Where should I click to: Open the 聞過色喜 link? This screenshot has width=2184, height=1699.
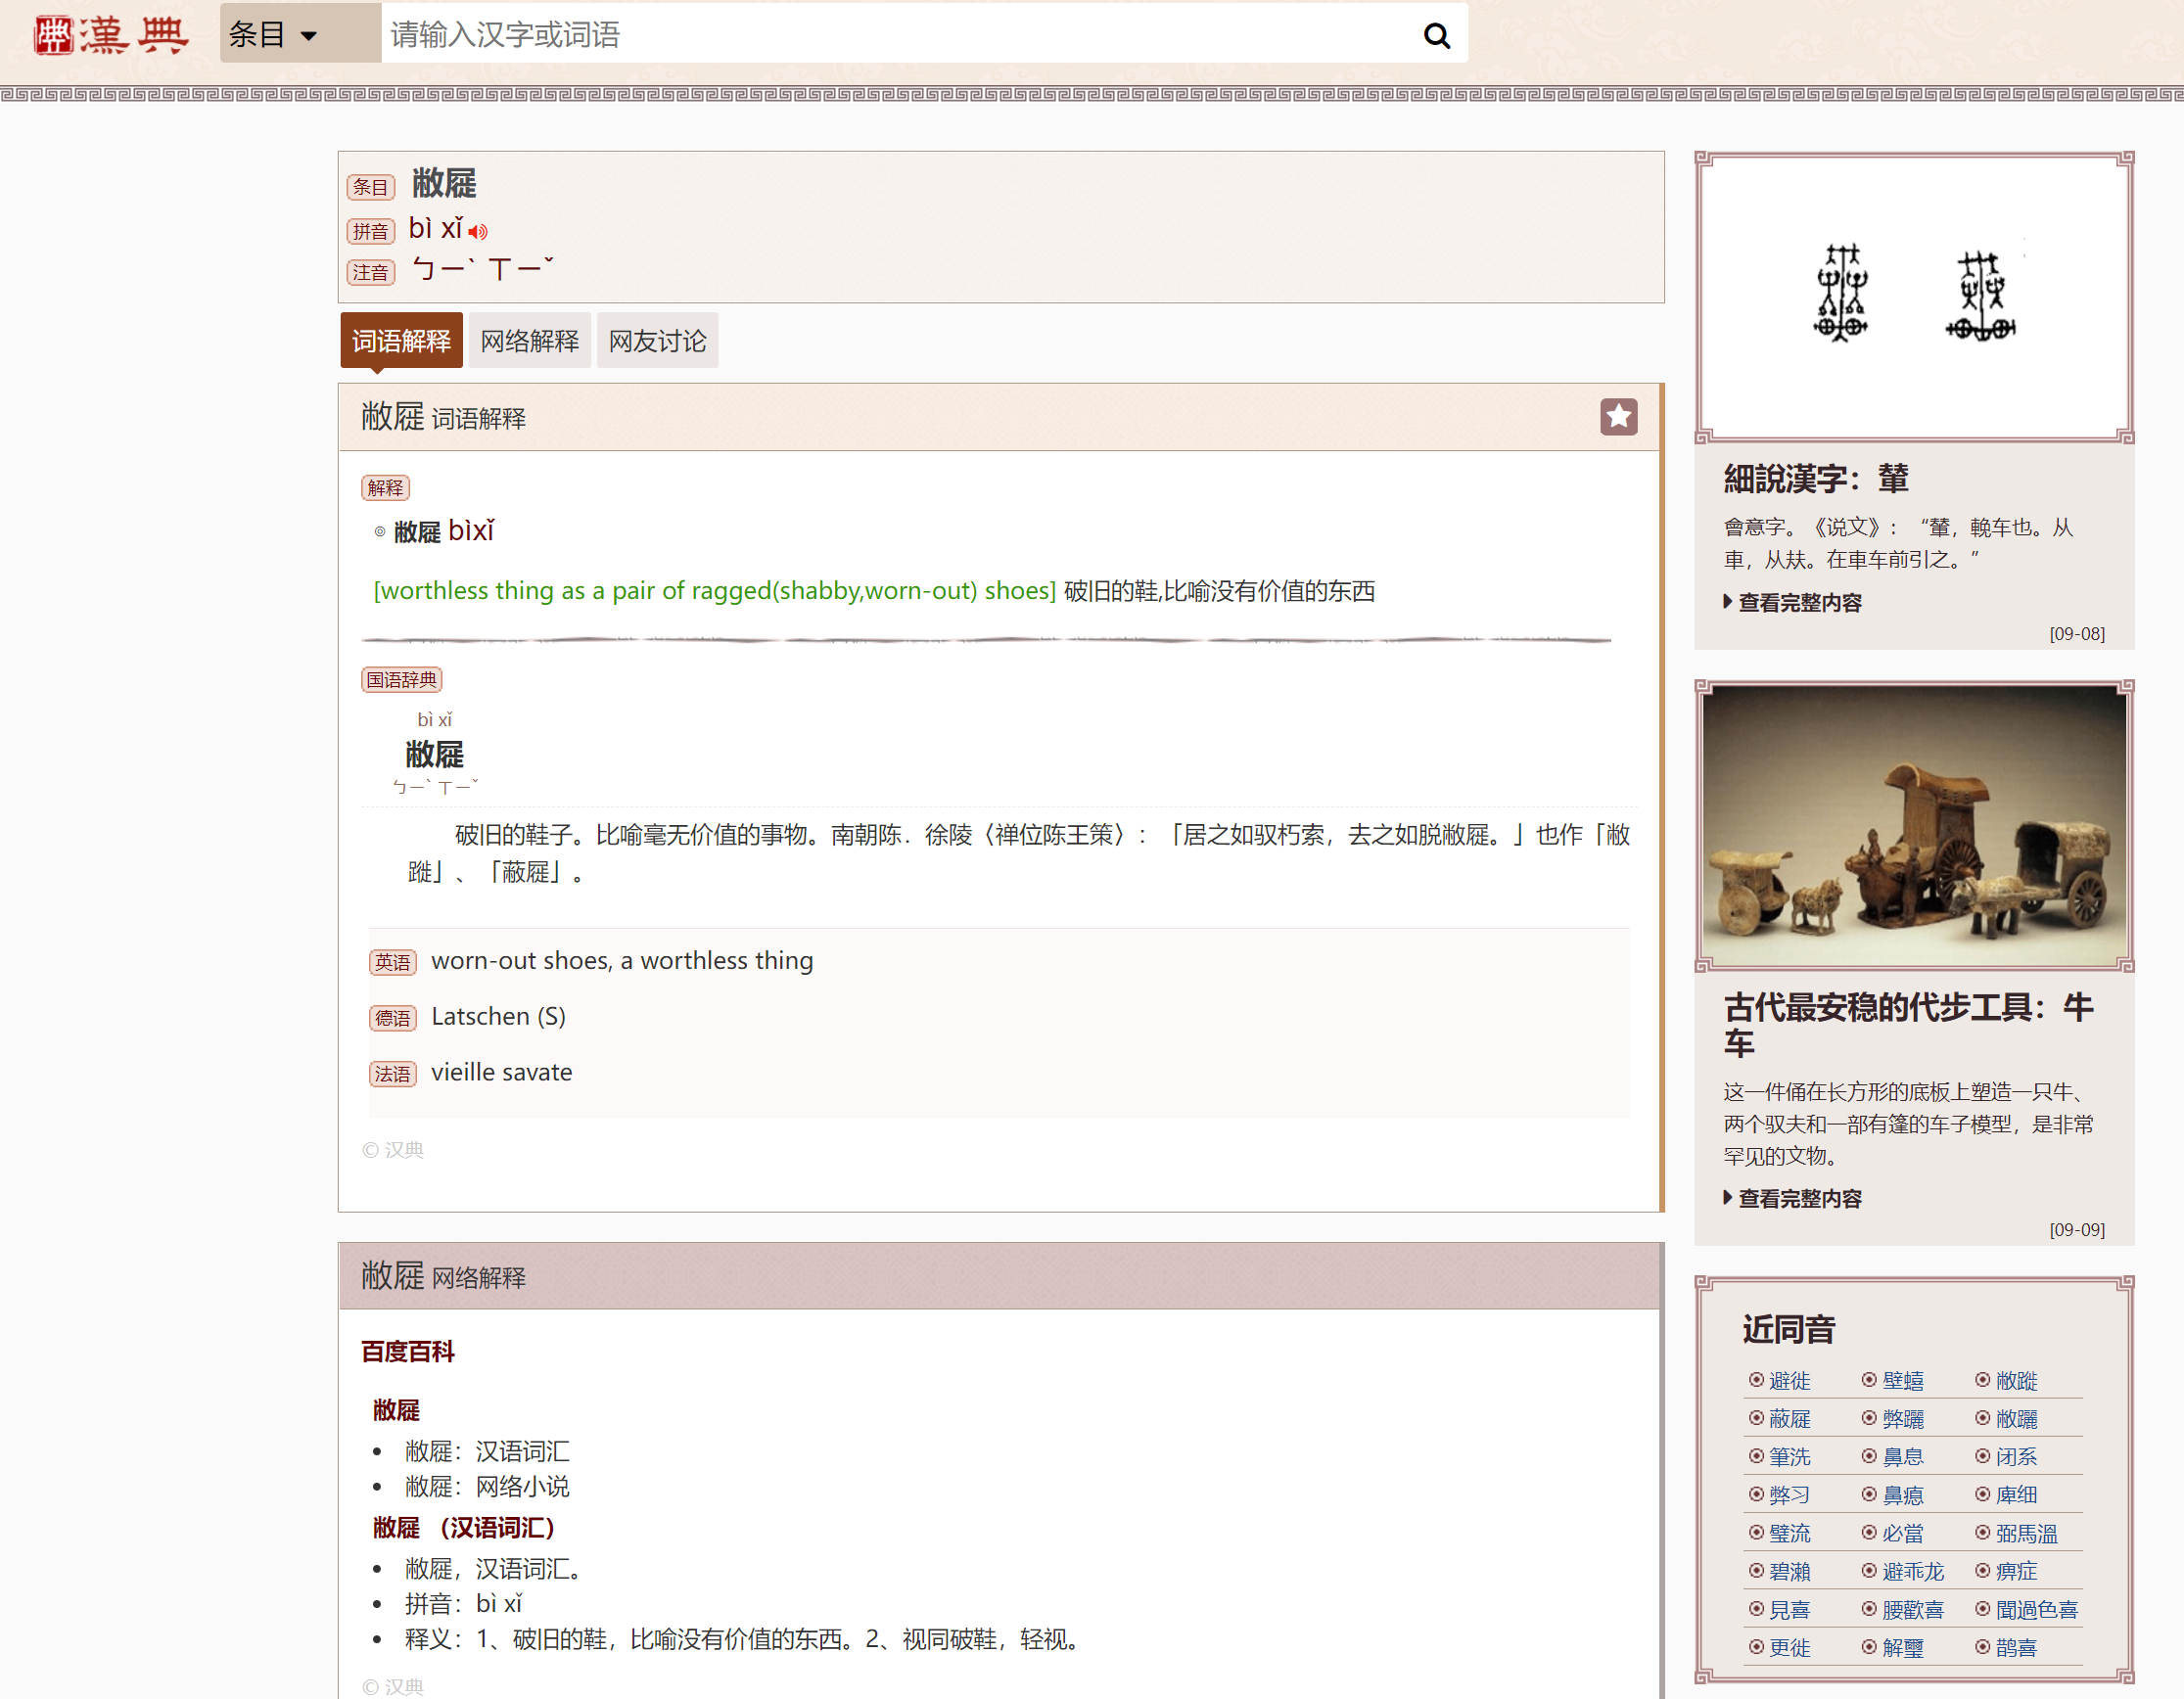click(x=2035, y=1609)
